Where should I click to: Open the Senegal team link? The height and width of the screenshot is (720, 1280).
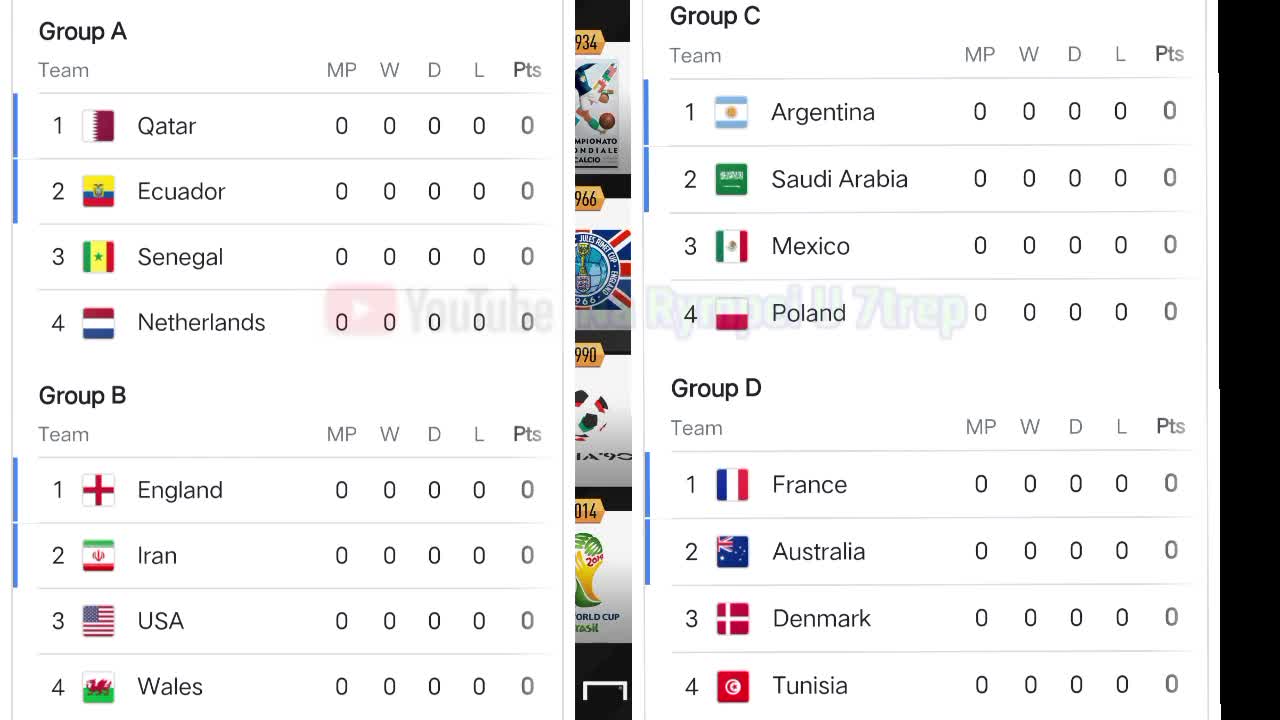pos(180,257)
